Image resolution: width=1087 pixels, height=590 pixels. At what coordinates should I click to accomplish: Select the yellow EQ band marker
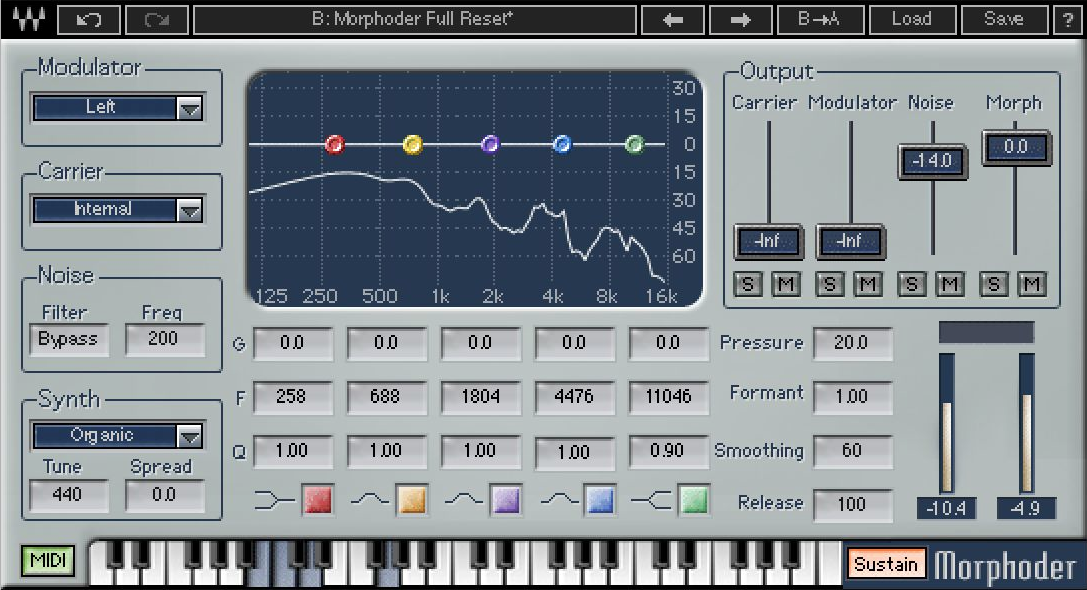coord(412,144)
